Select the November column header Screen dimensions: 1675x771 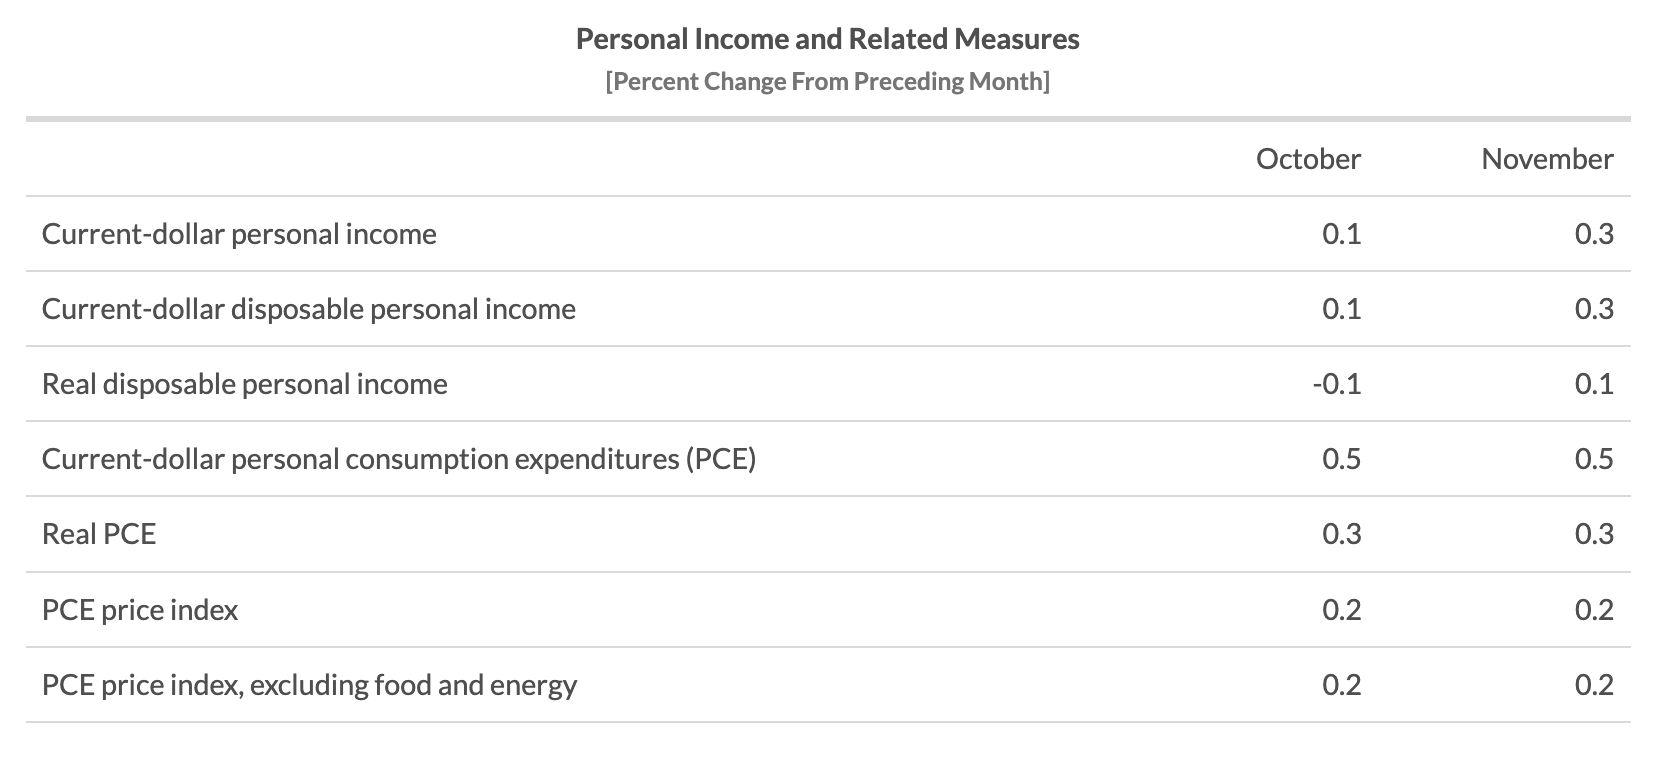pyautogui.click(x=1546, y=159)
